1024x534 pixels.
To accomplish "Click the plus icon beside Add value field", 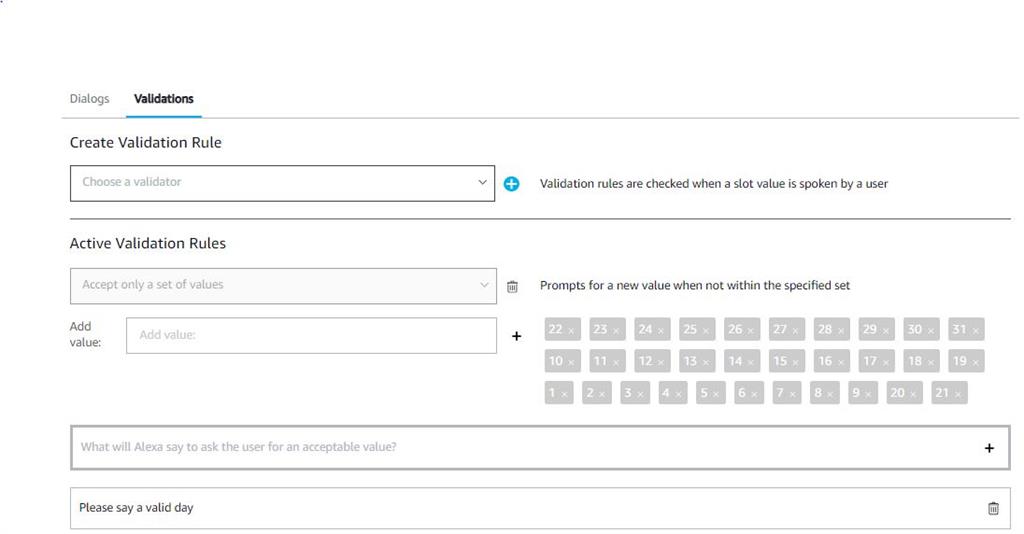I will coord(516,336).
